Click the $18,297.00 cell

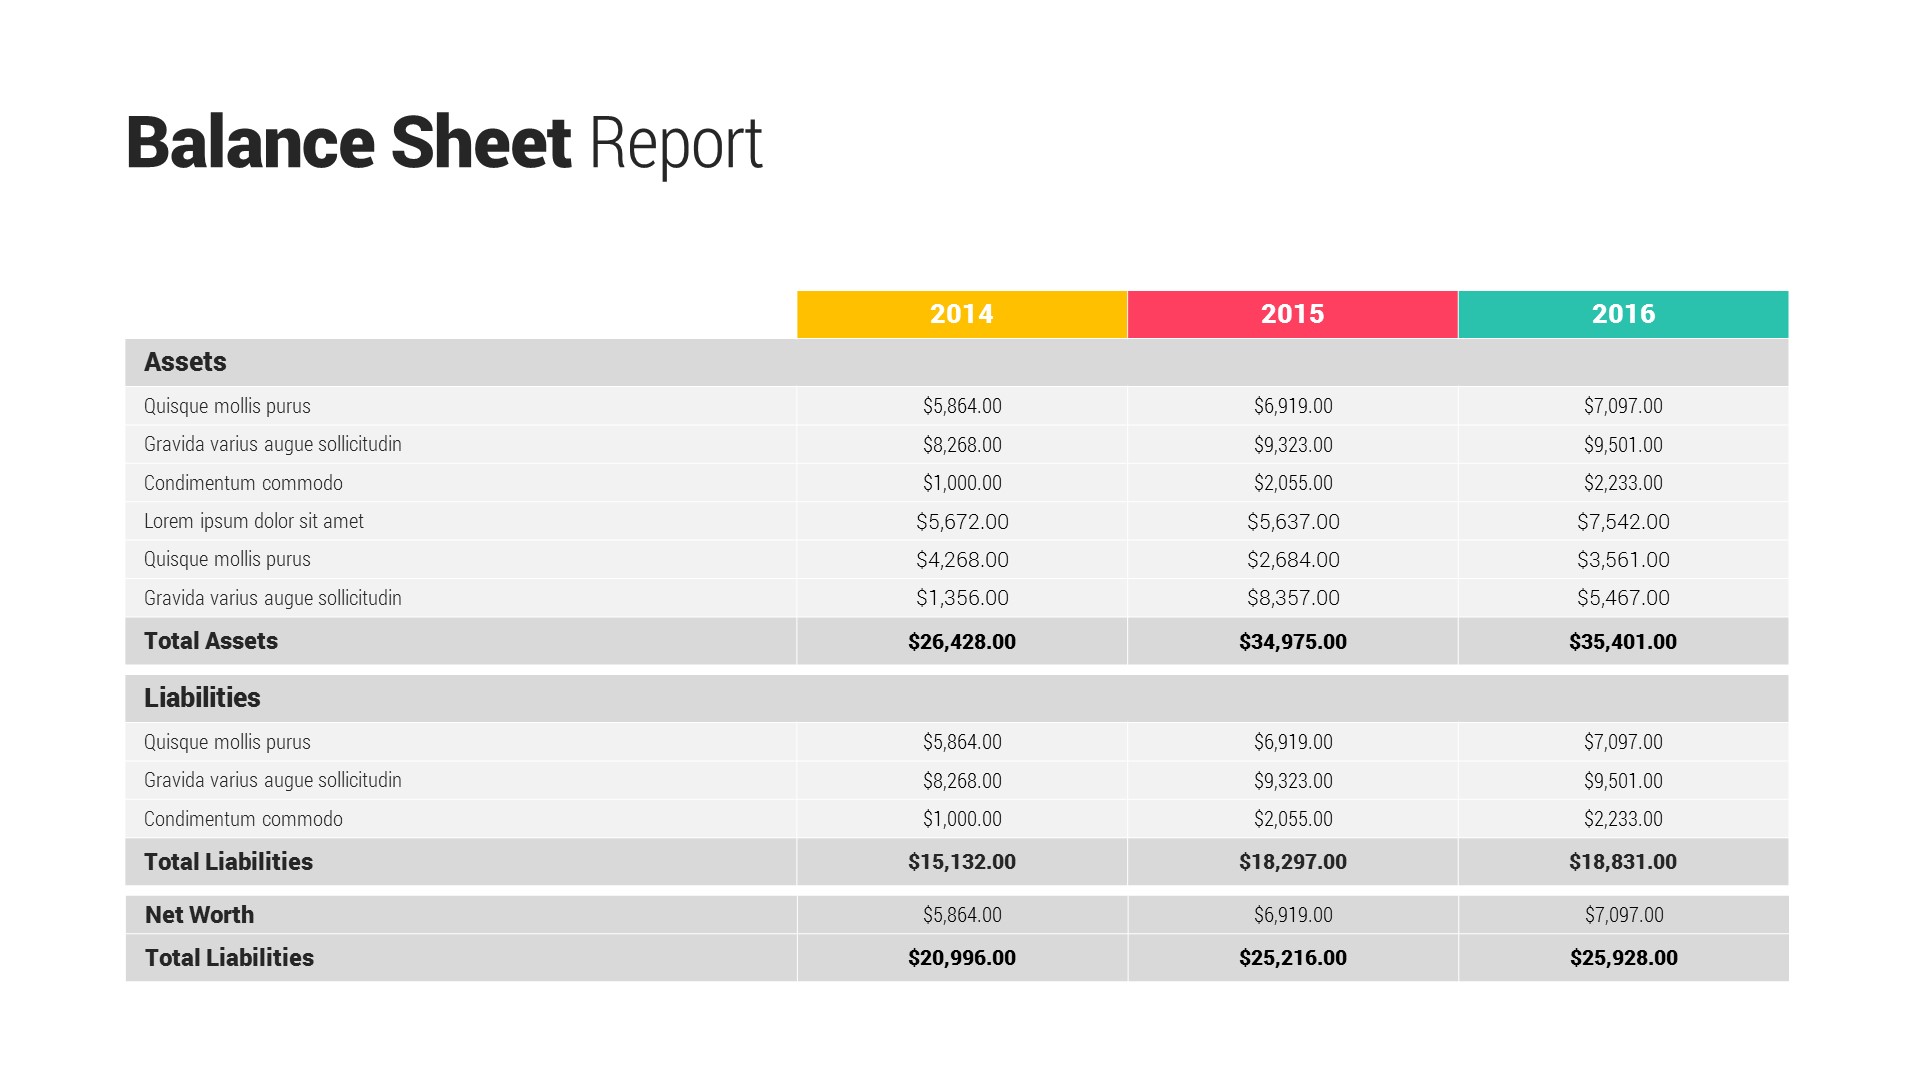[x=1292, y=862]
